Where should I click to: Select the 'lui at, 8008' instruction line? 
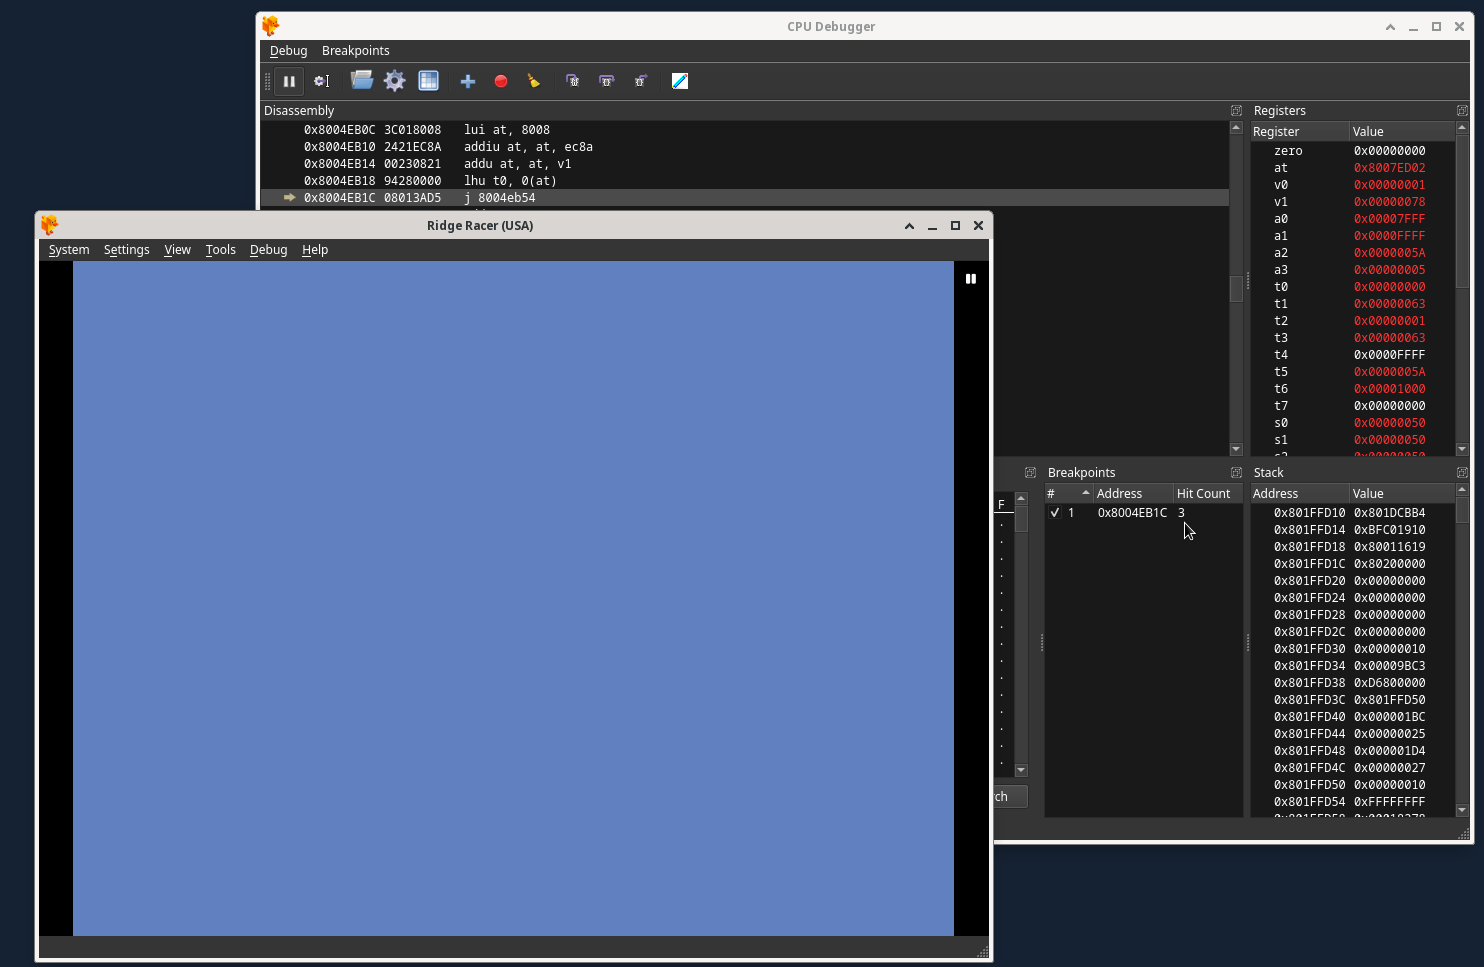click(x=744, y=130)
